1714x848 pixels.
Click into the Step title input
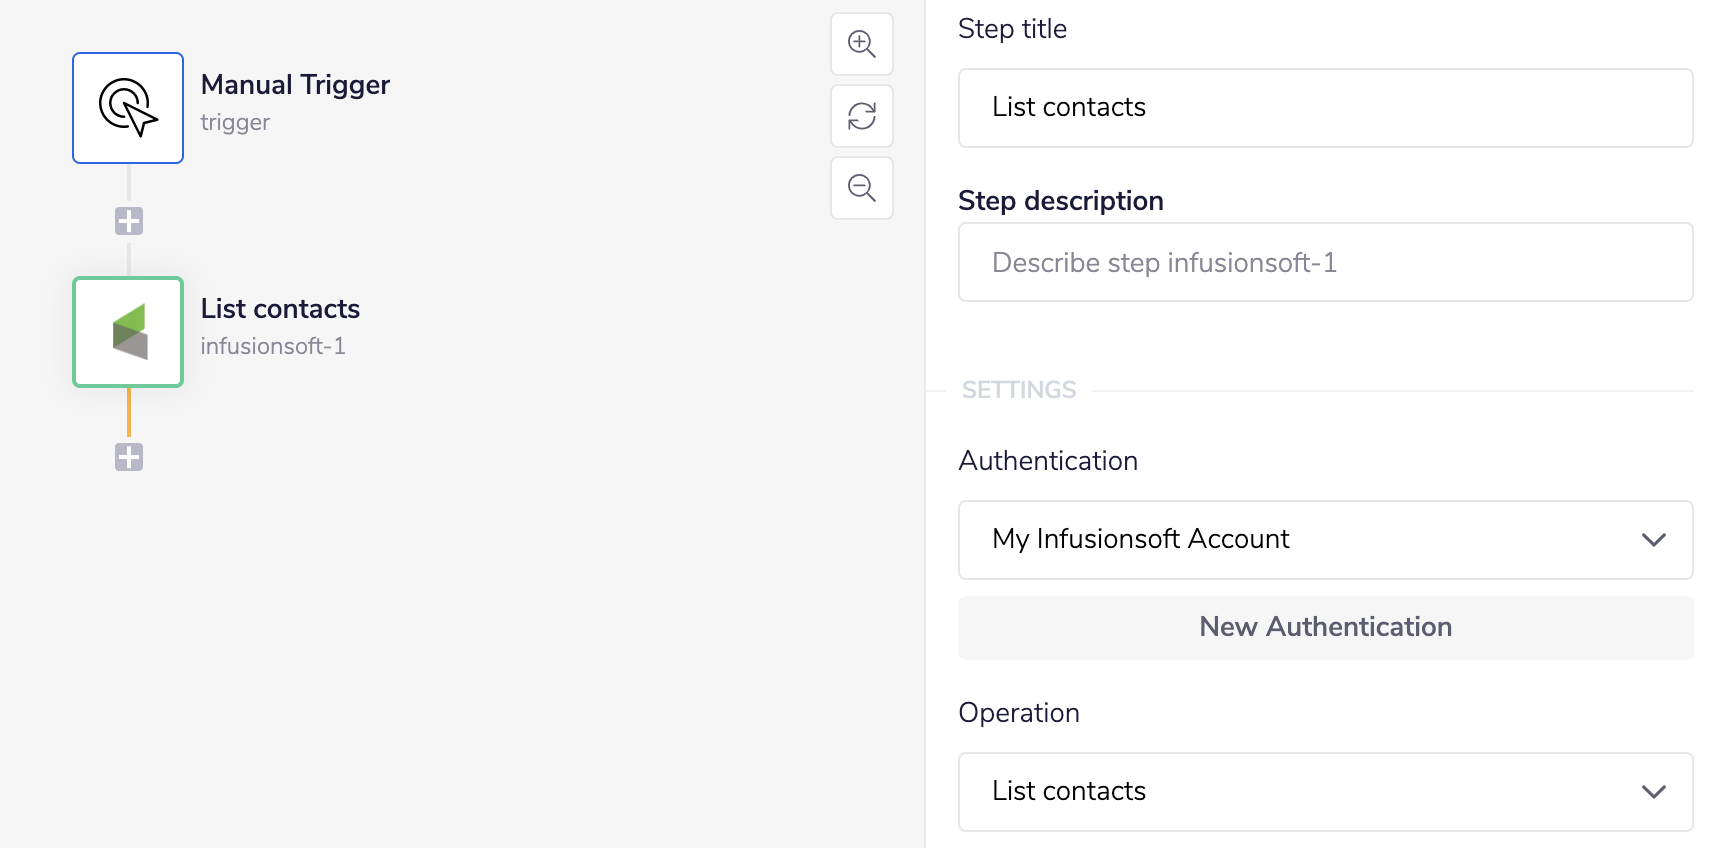tap(1325, 108)
